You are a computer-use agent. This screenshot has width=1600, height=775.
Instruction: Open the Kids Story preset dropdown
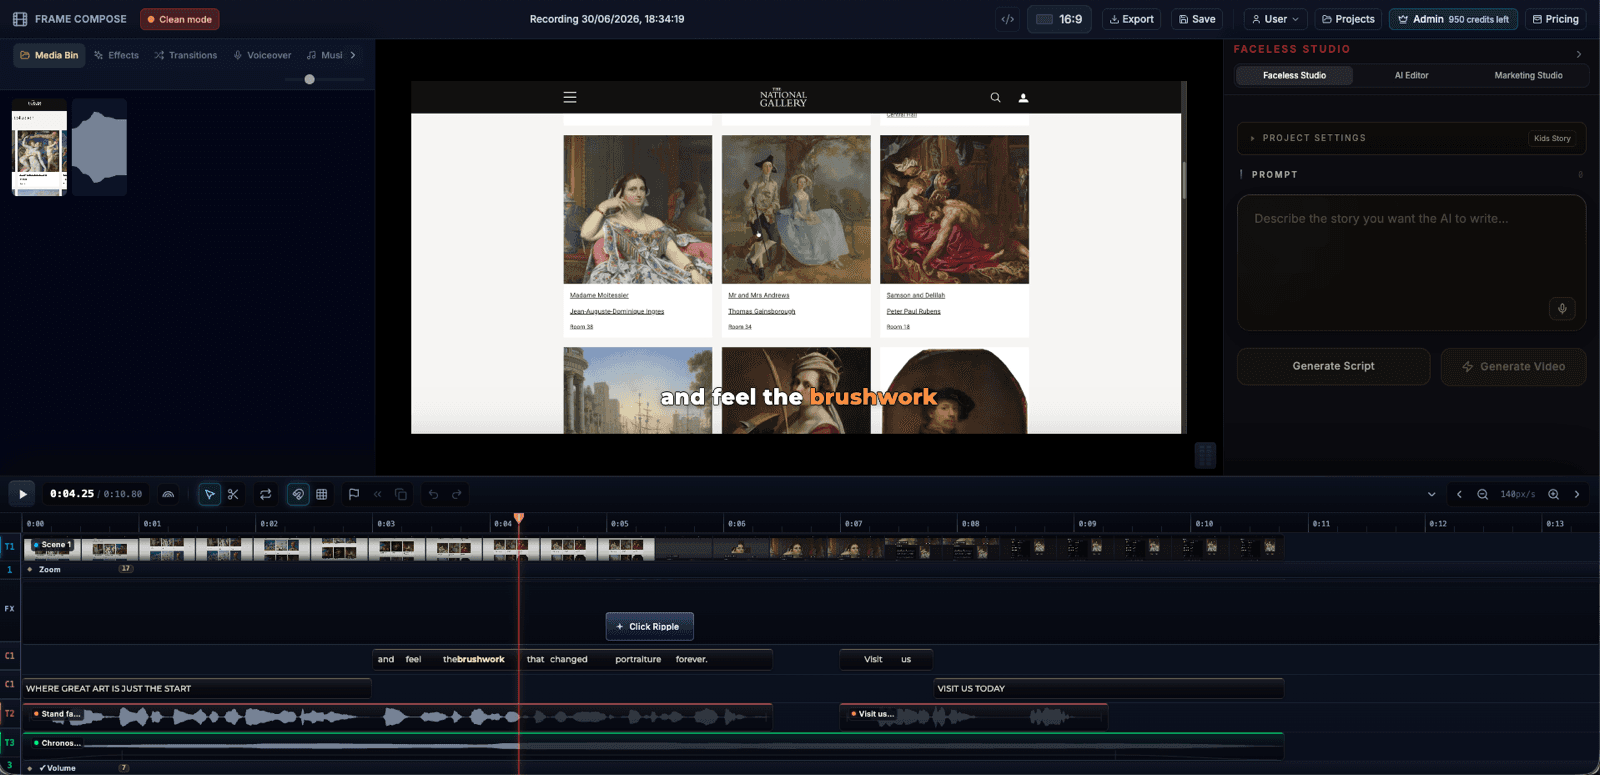coord(1552,138)
